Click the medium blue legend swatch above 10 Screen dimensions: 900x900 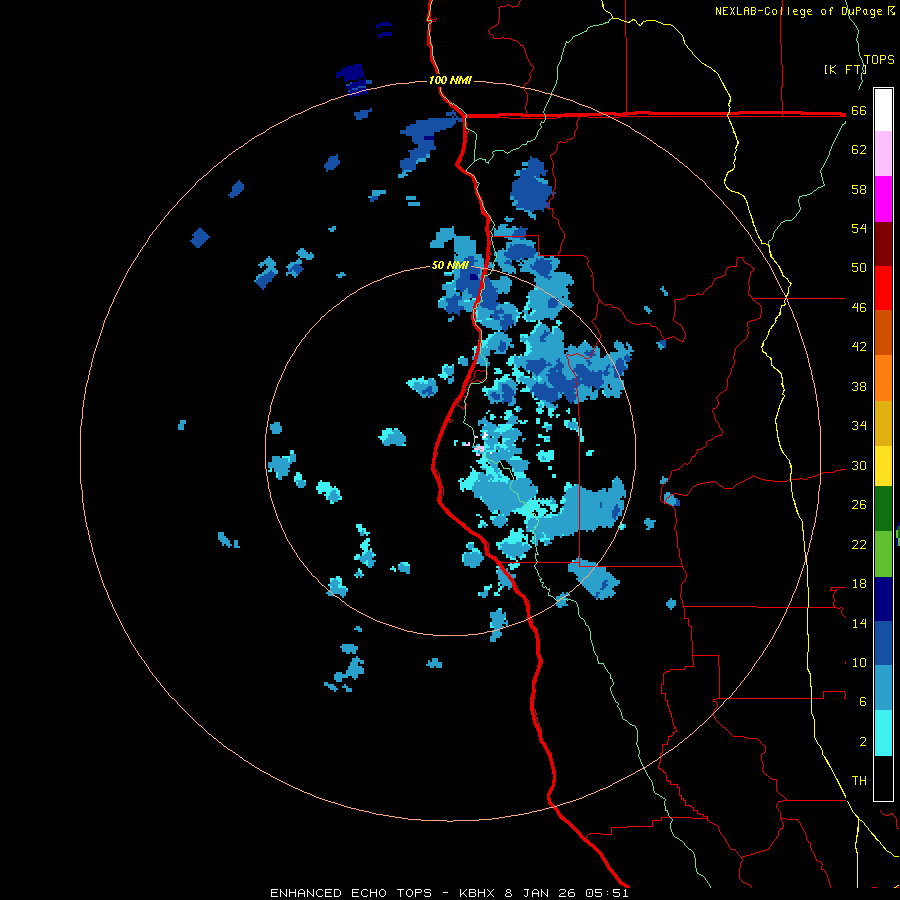[883, 643]
